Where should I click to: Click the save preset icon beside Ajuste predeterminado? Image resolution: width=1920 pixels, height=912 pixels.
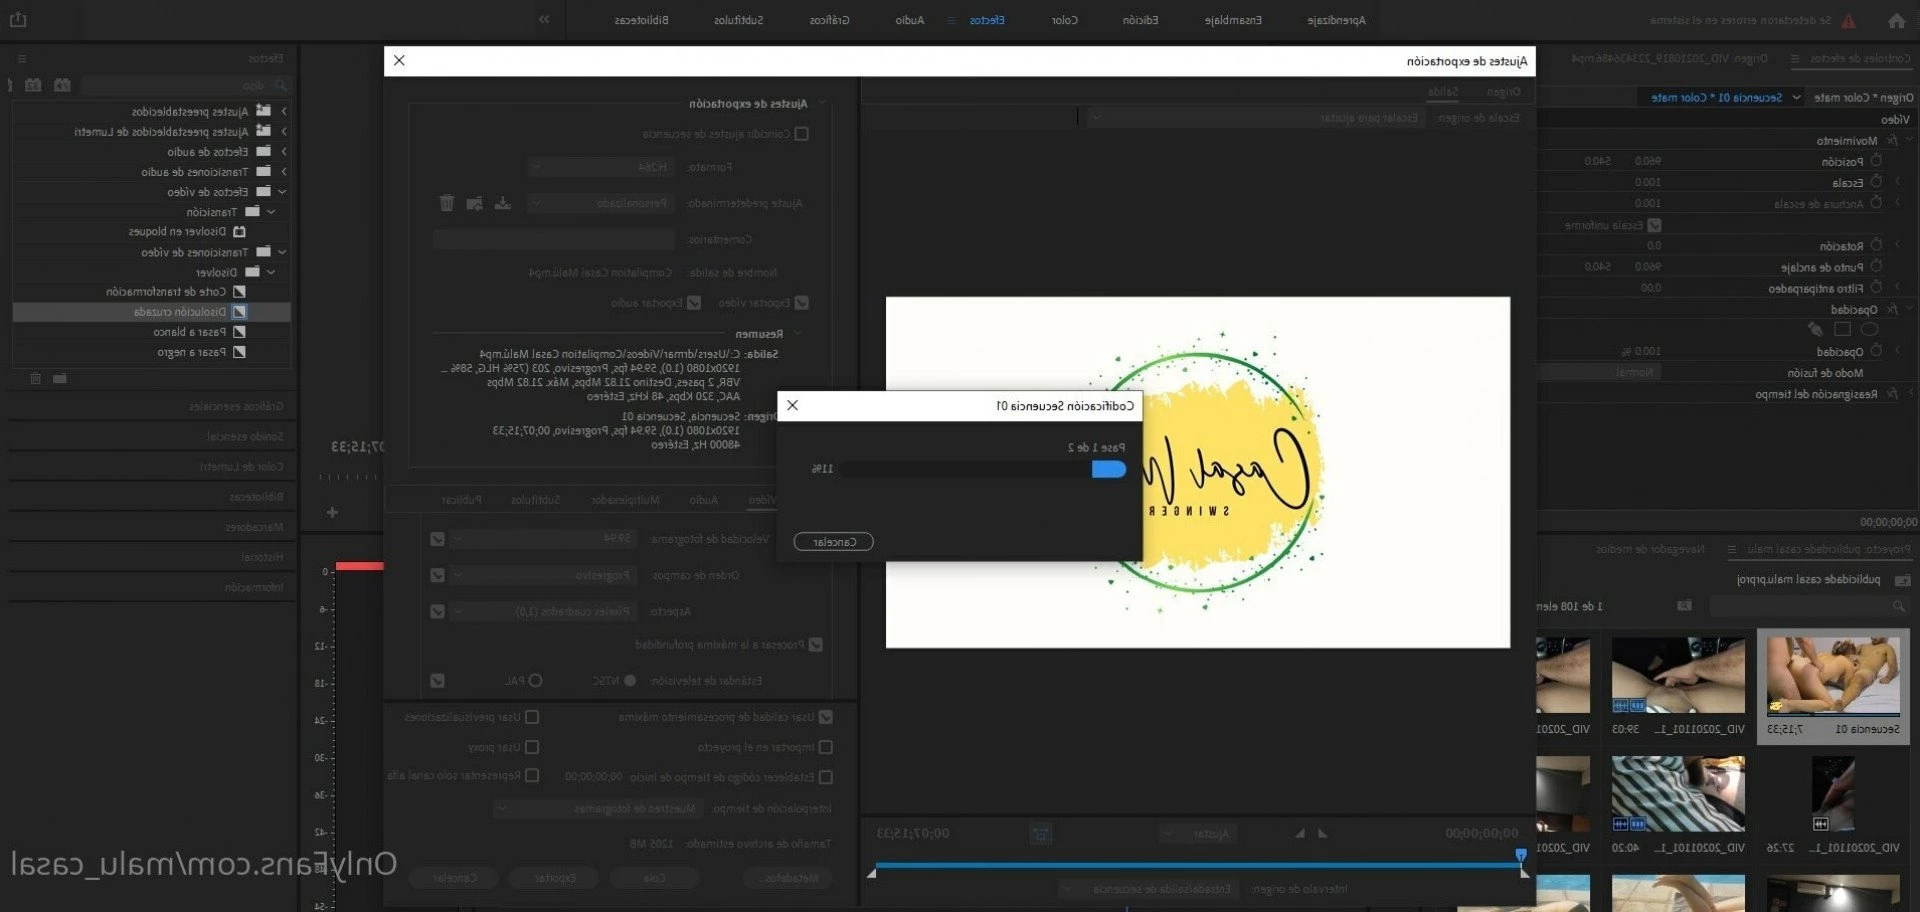(x=503, y=203)
